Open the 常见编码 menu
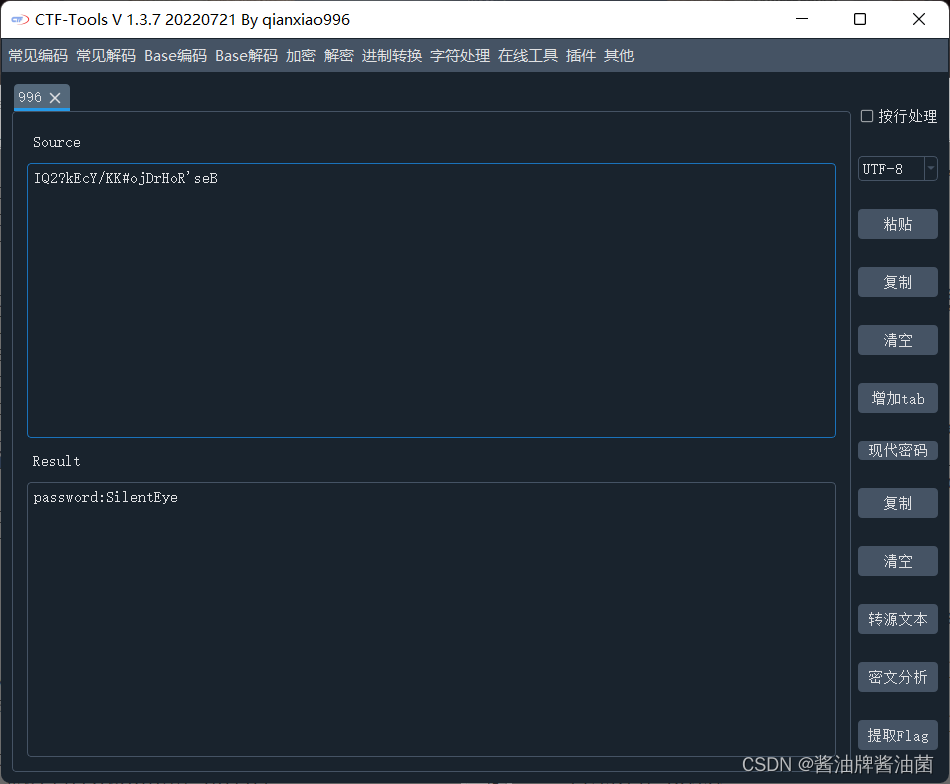 [38, 56]
